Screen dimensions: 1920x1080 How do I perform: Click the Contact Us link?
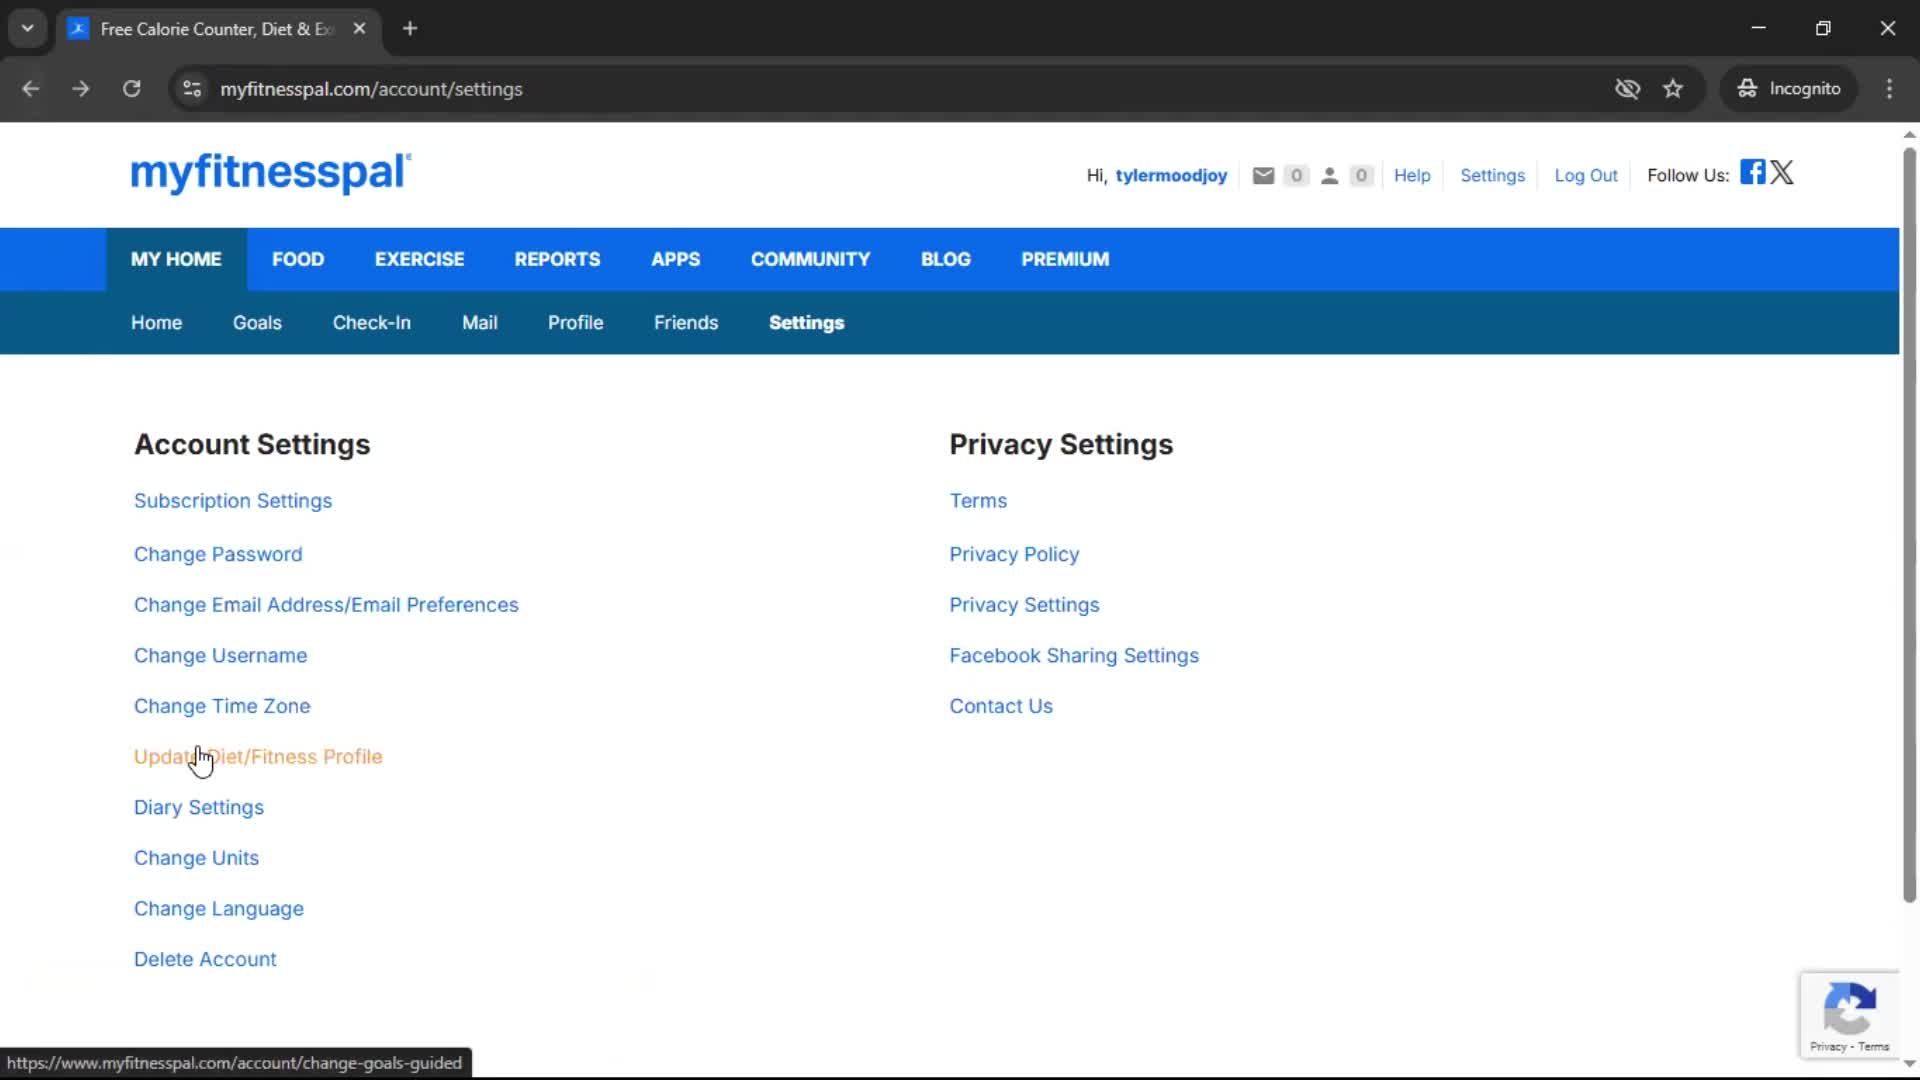click(1001, 706)
